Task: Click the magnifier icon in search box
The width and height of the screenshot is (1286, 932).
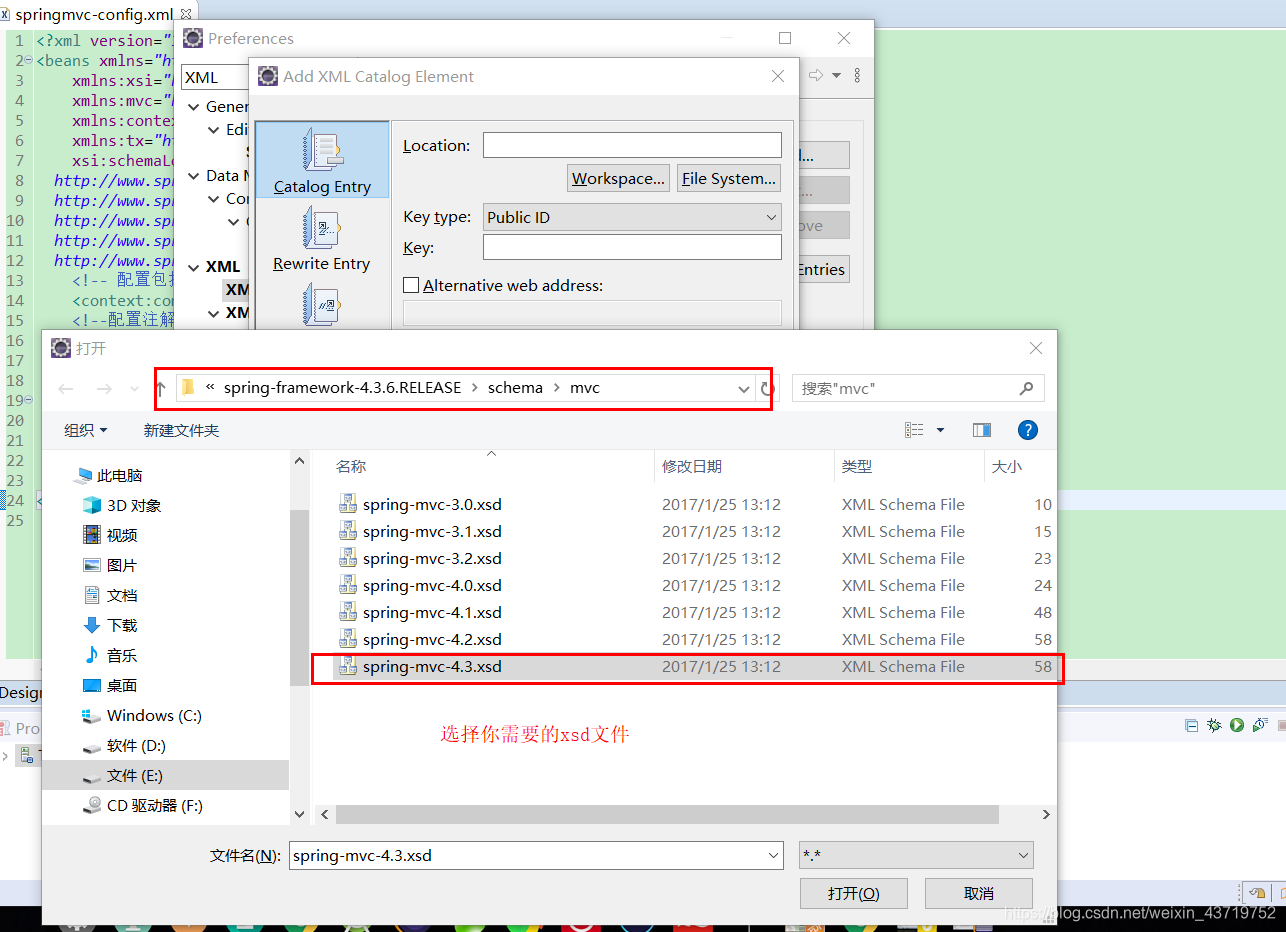Action: coord(1026,388)
